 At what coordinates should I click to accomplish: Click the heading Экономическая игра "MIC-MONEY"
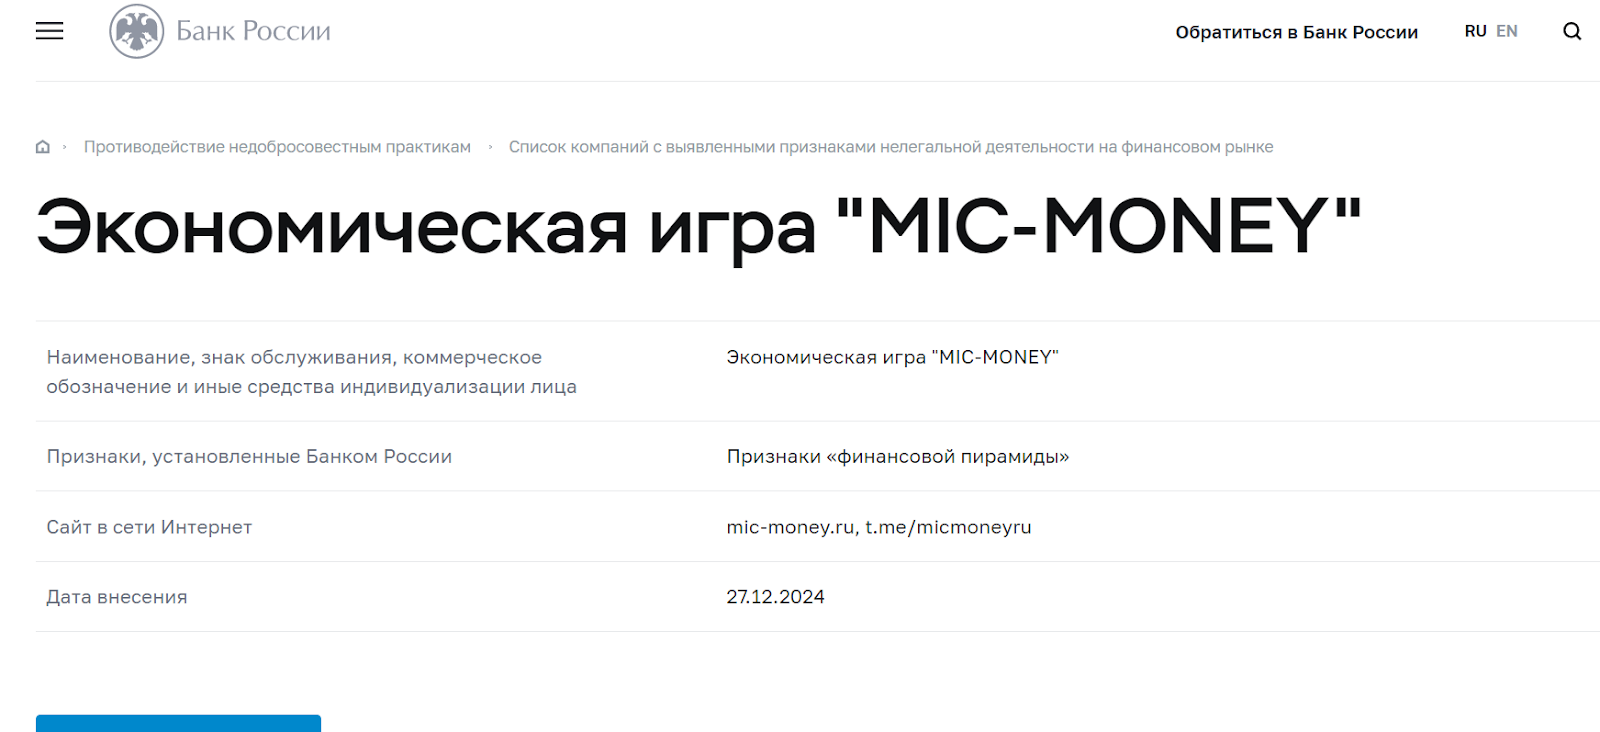tap(699, 227)
